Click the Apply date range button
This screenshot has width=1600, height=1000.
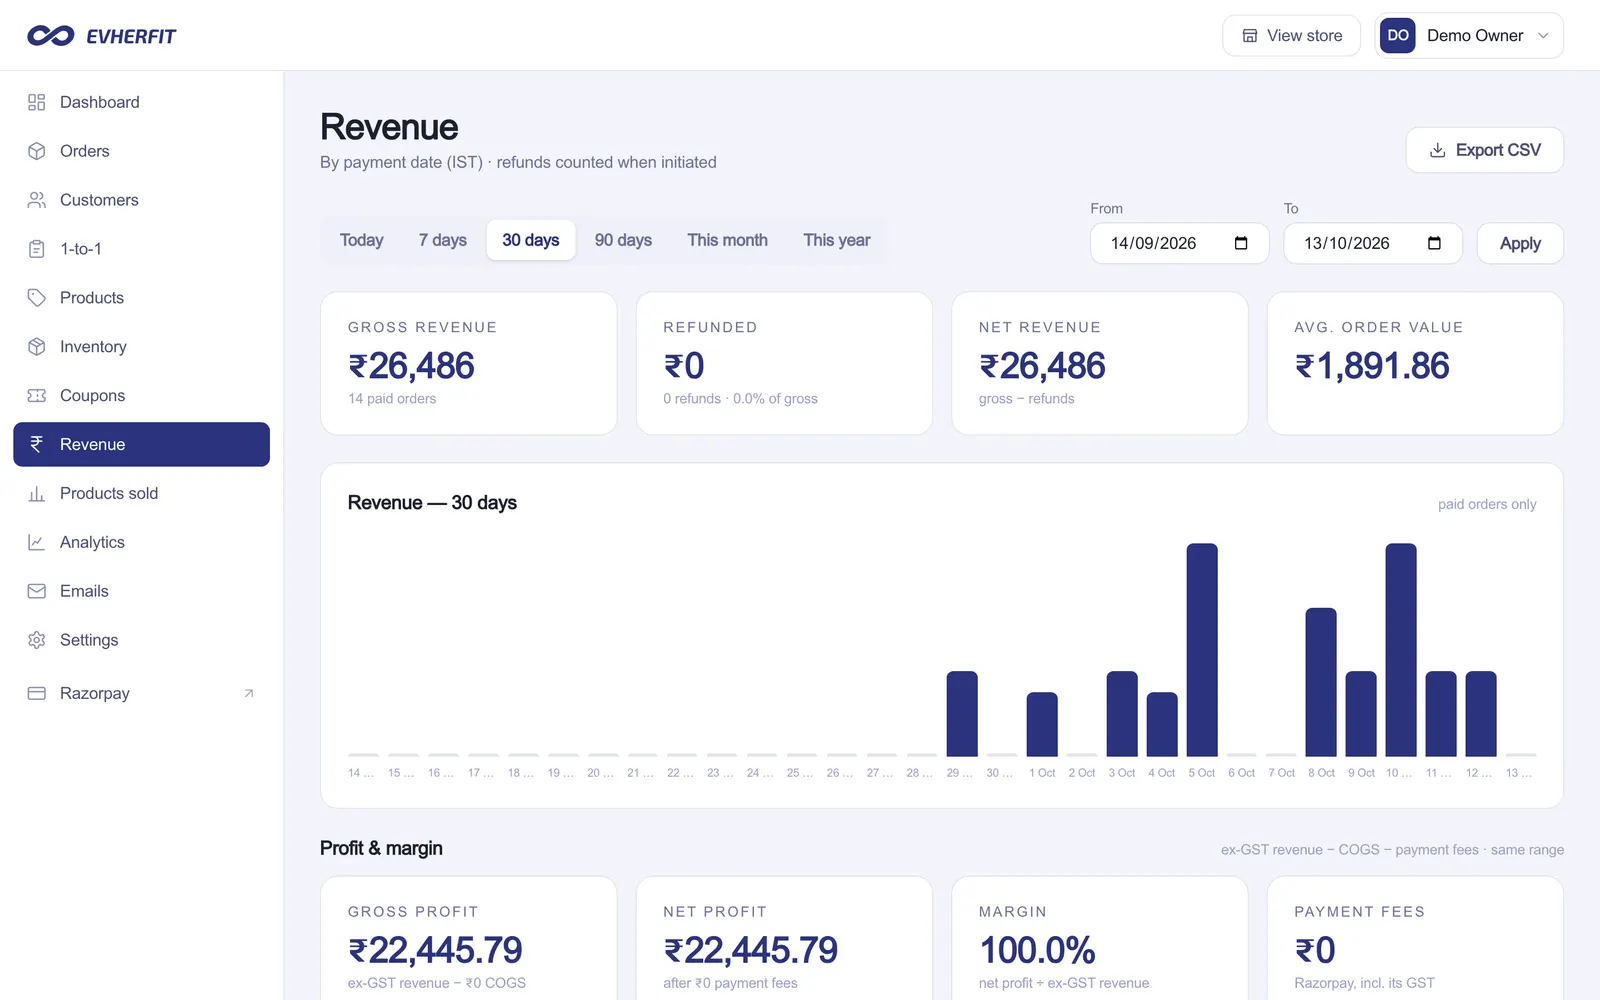(x=1520, y=243)
